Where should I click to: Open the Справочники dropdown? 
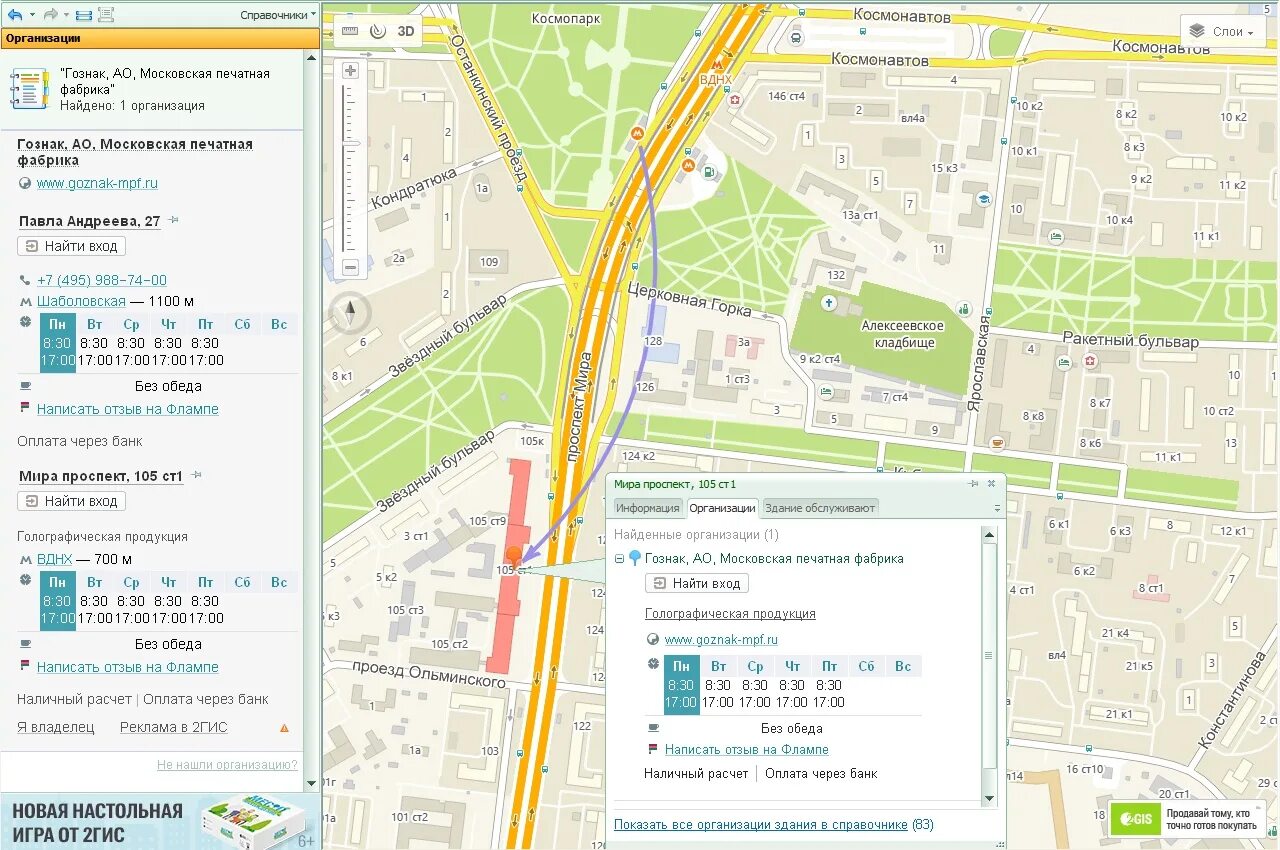[x=278, y=15]
